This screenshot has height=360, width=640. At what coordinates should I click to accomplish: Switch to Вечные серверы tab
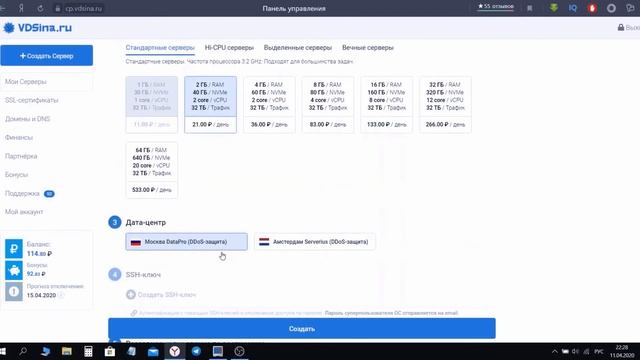tap(368, 48)
